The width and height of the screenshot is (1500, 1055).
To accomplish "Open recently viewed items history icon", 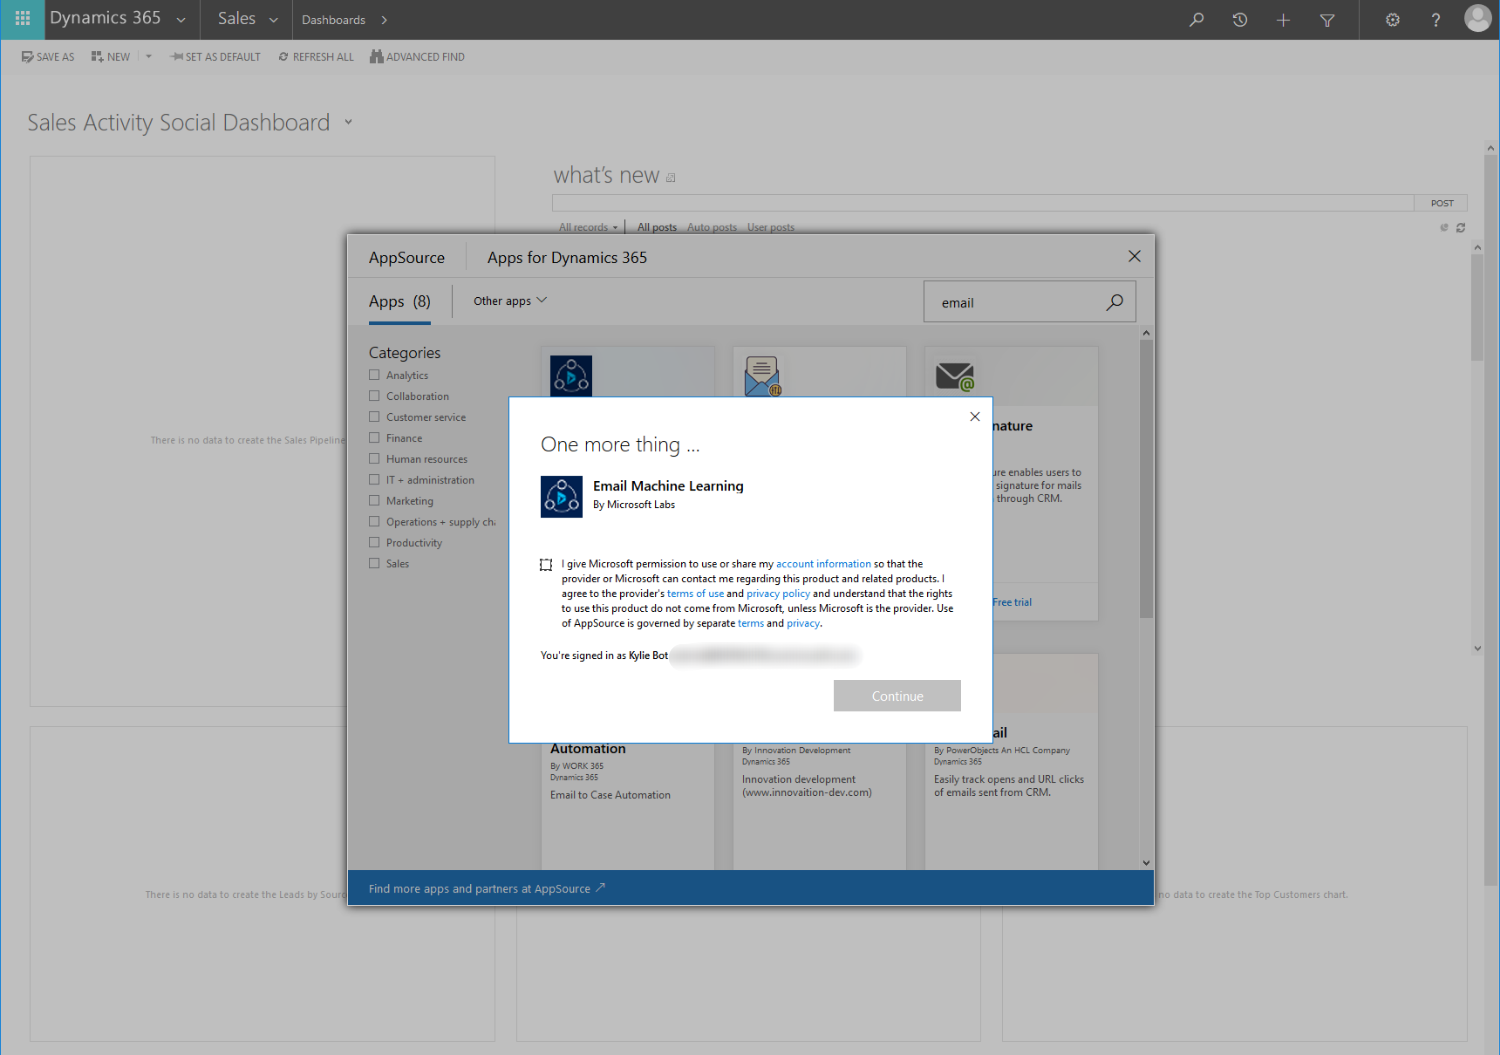I will click(1240, 20).
